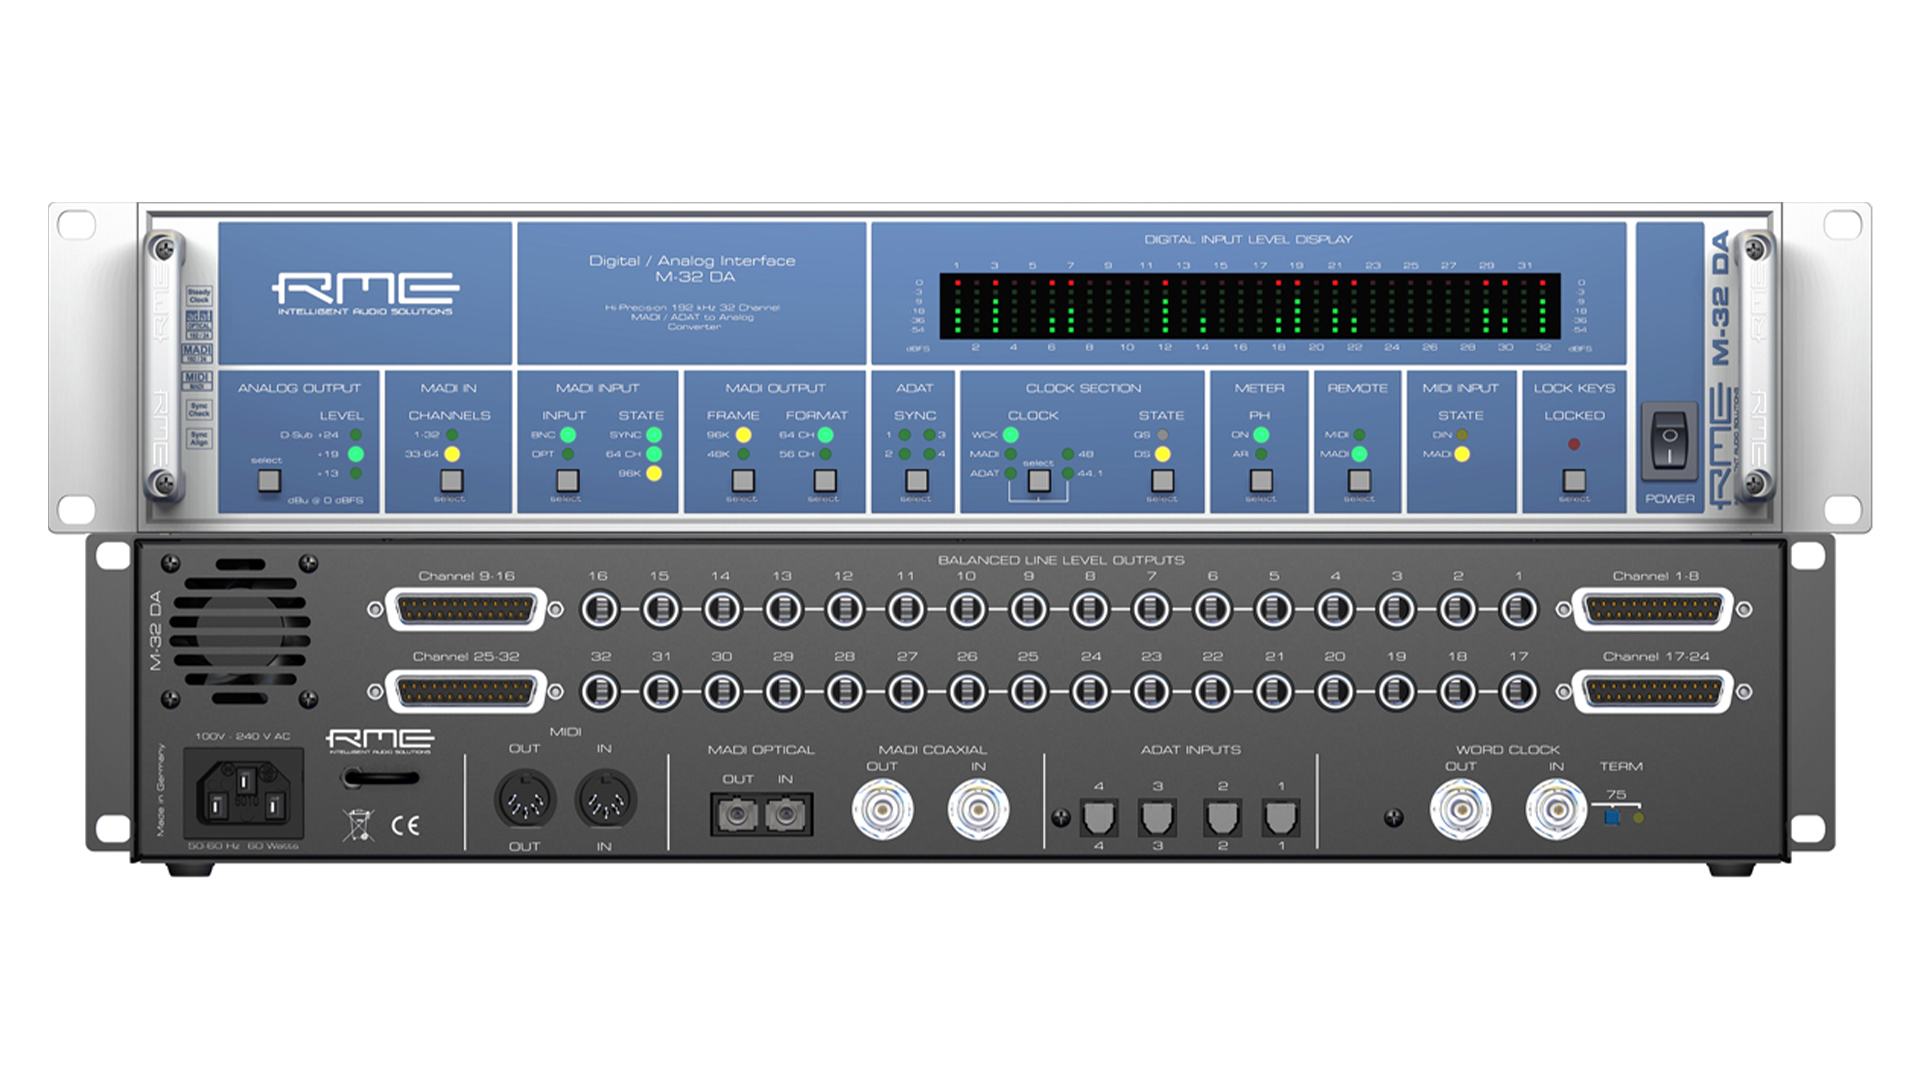Select the Channel 25-32 D-sub connector
The image size is (1920, 1080).
coord(466,691)
